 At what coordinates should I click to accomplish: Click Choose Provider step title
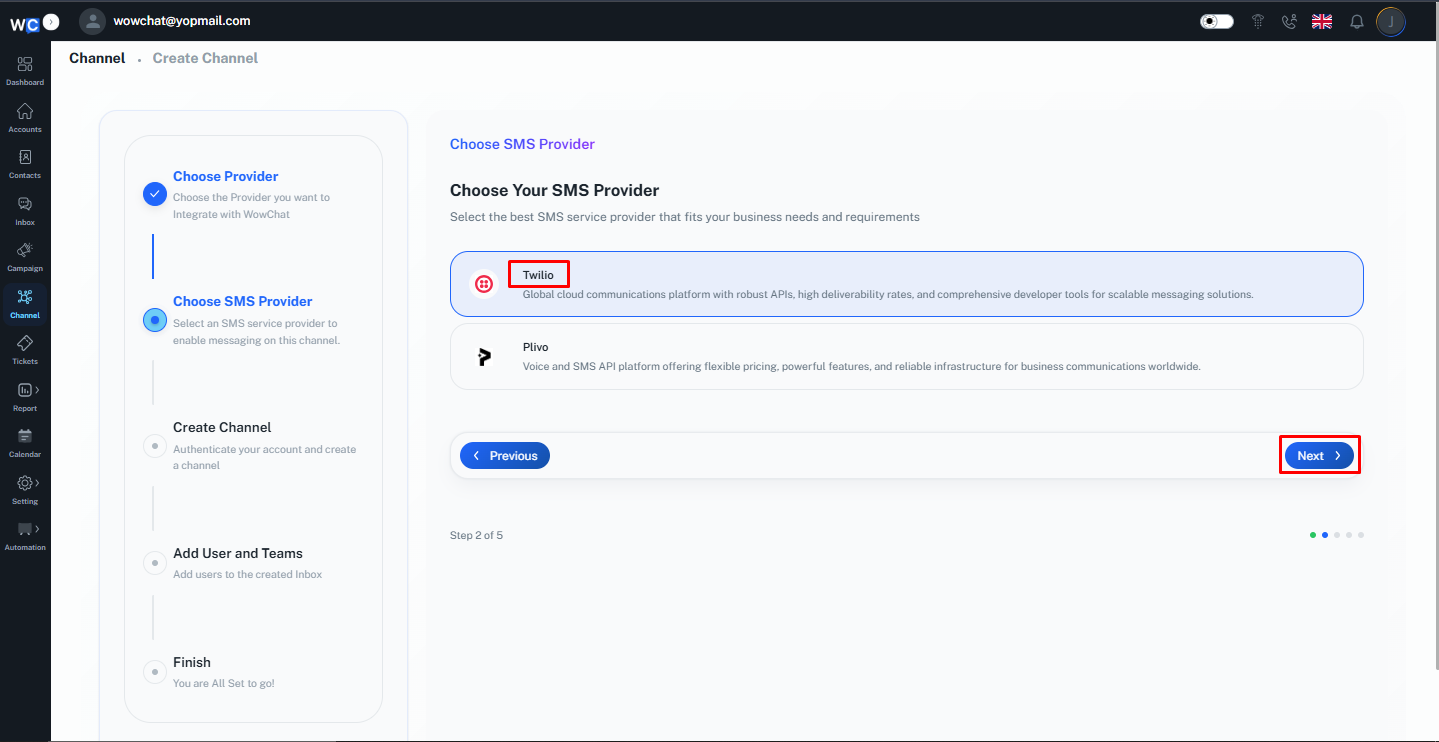point(226,176)
